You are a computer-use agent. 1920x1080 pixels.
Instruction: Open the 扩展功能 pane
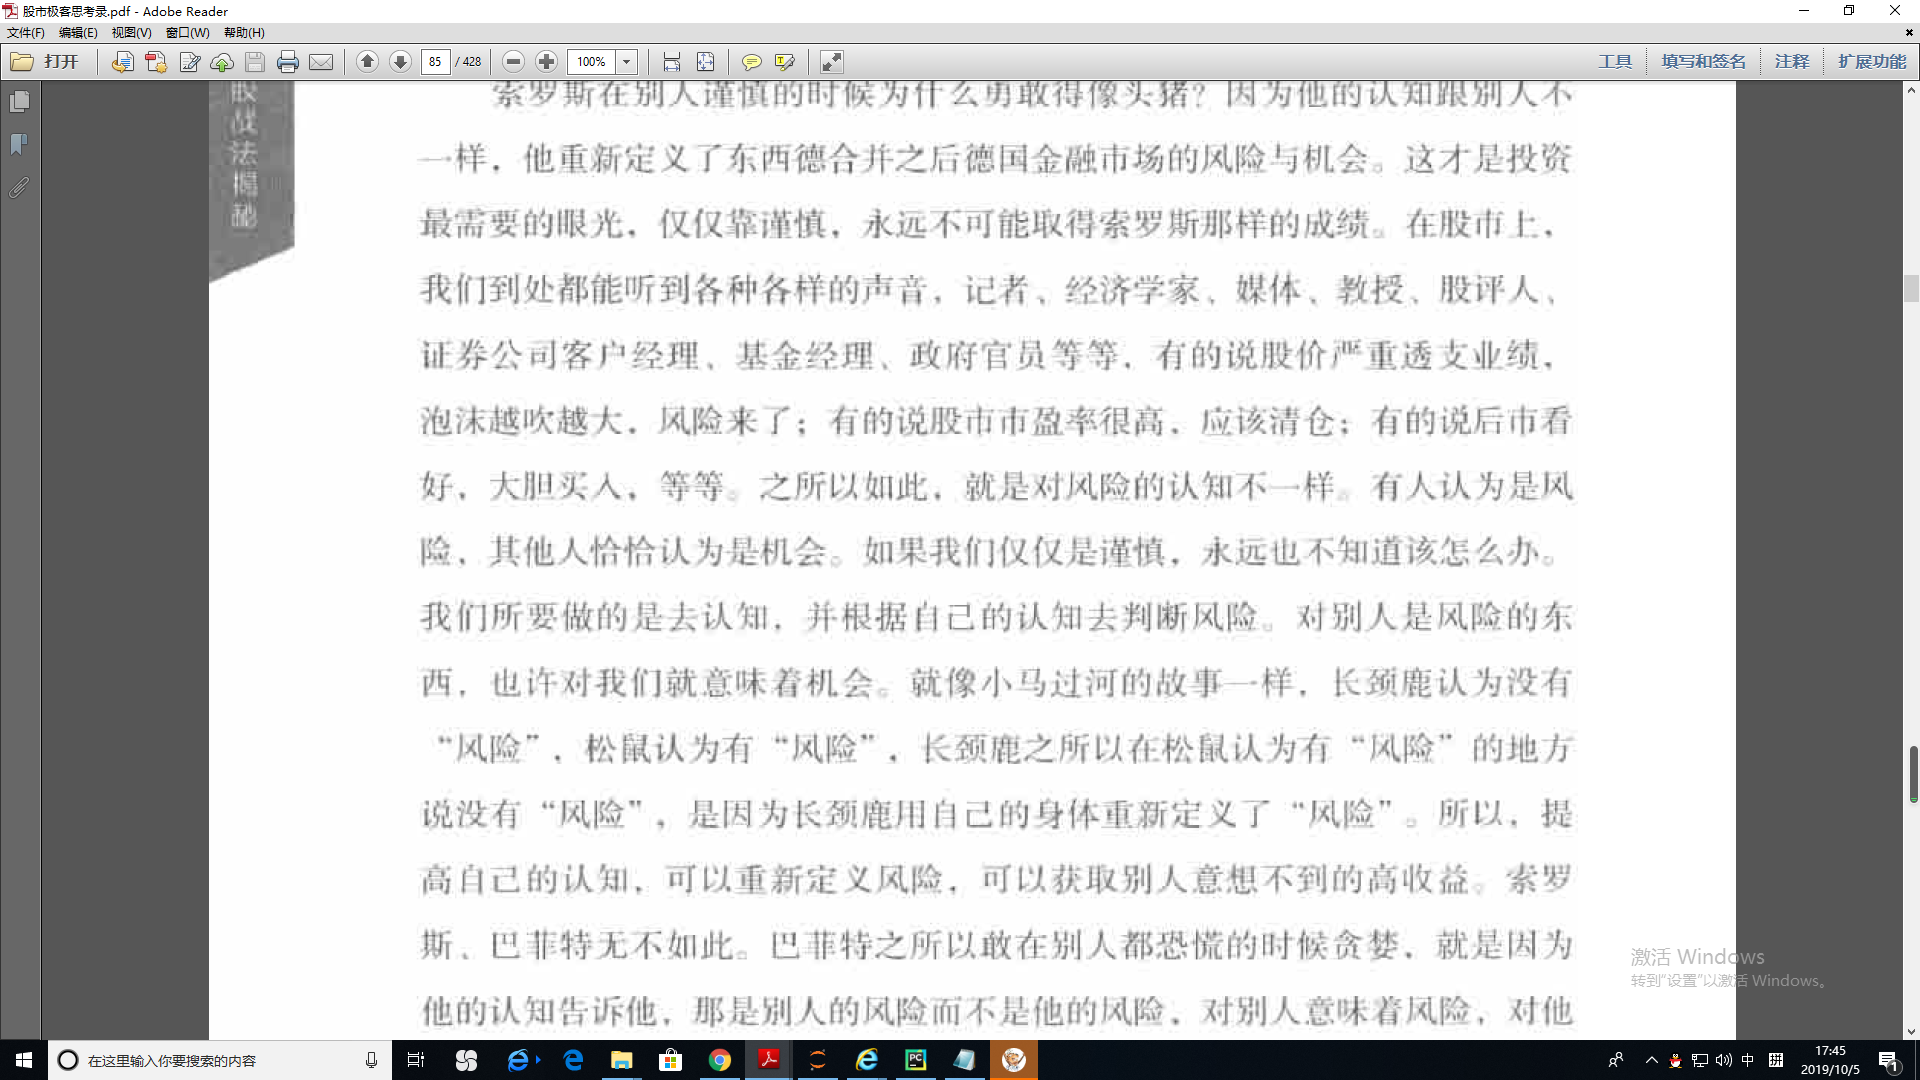click(x=1872, y=62)
